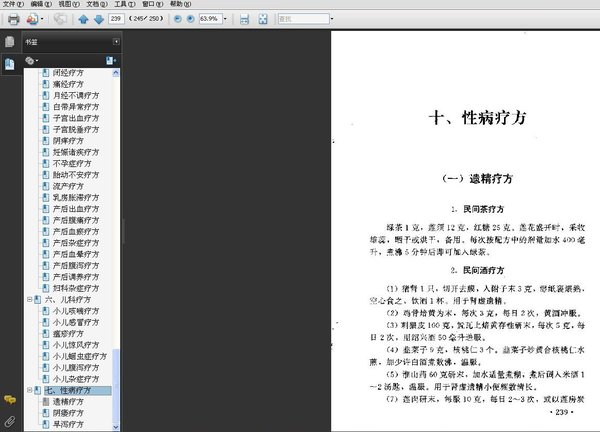Image resolution: width=600 pixels, height=432 pixels.
Task: Open the 文件 menu
Action: tap(13, 4)
